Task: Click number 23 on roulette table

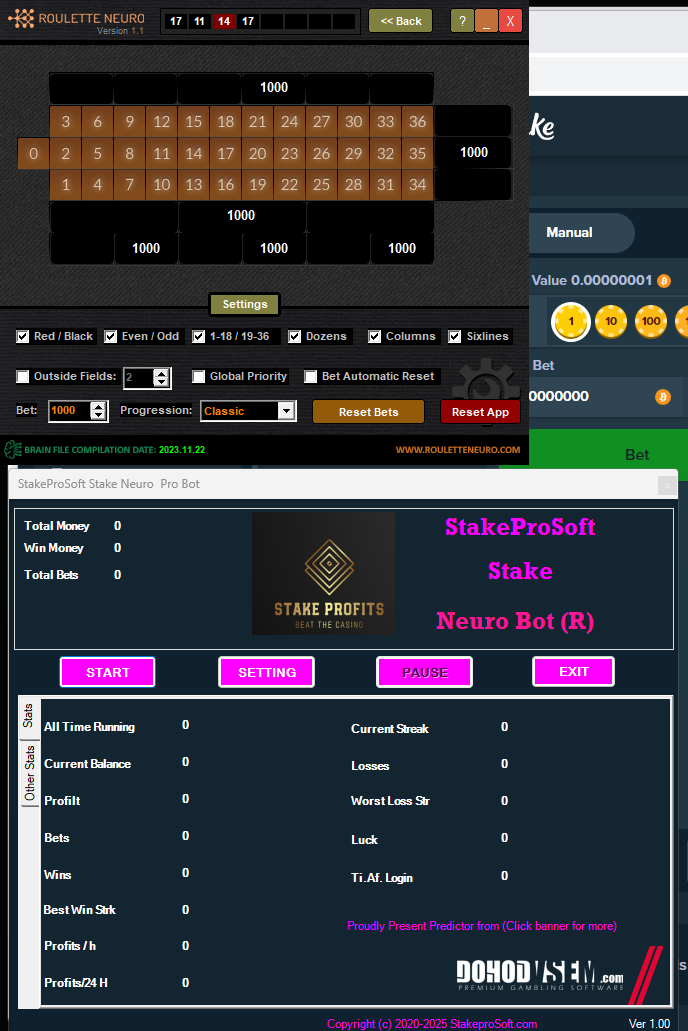Action: click(x=289, y=153)
